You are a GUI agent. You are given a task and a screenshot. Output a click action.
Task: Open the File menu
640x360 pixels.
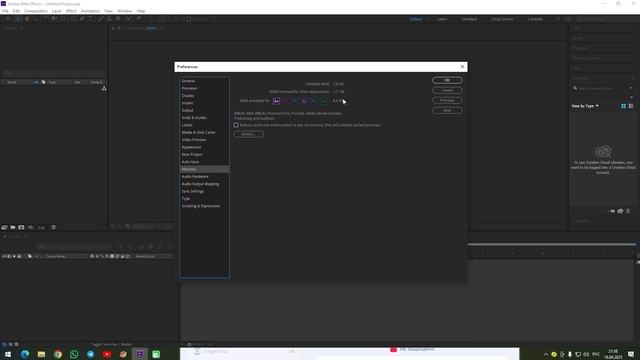(x=5, y=11)
